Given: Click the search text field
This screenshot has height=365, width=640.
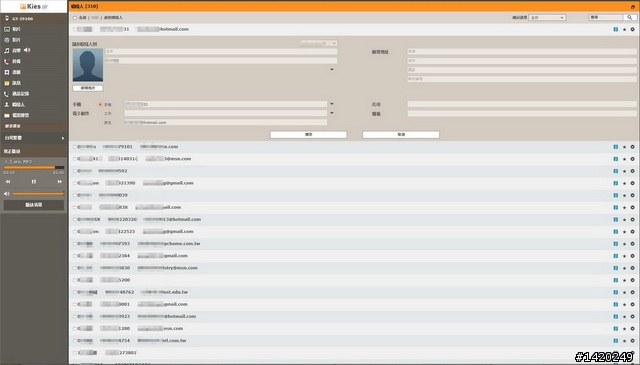Looking at the screenshot, I should (606, 17).
